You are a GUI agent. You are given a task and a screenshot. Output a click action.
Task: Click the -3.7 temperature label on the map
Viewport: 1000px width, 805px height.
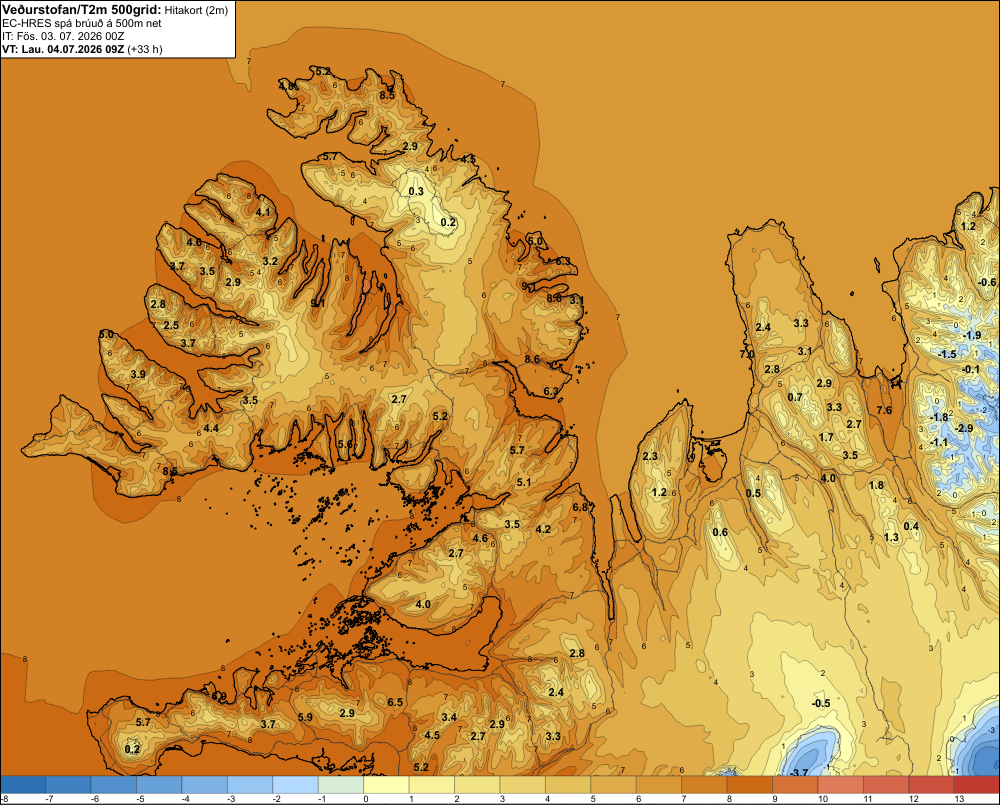coord(798,772)
